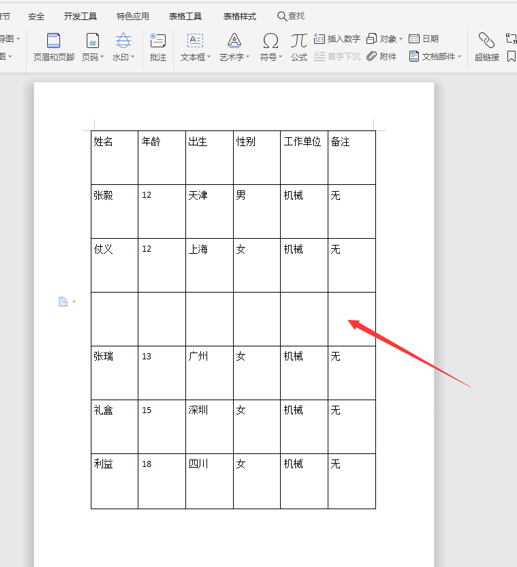Insert a formula with Pi icon

299,40
